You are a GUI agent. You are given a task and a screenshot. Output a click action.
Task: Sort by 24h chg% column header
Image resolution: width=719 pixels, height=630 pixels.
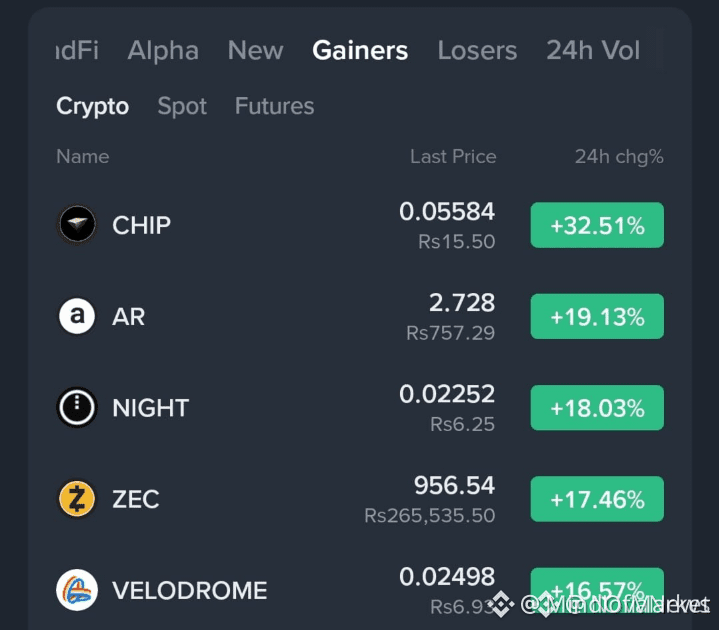coord(619,157)
